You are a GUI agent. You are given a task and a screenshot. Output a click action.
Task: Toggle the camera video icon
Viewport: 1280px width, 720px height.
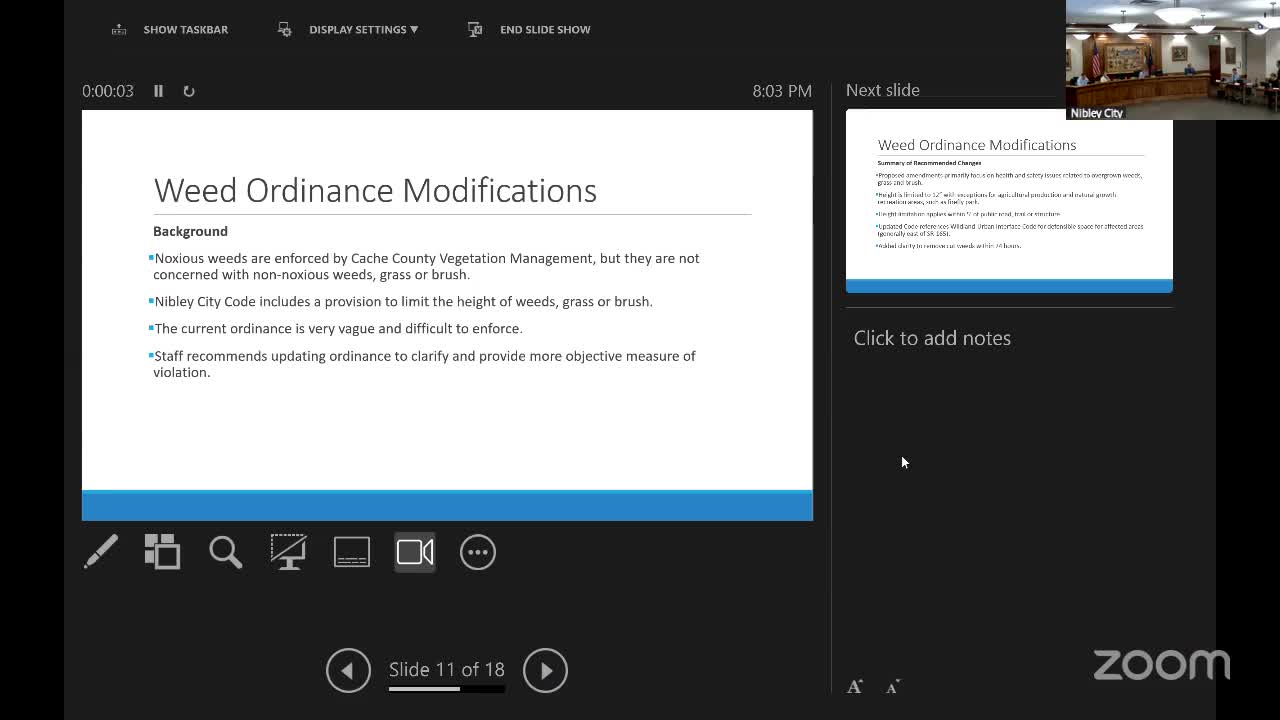(415, 552)
